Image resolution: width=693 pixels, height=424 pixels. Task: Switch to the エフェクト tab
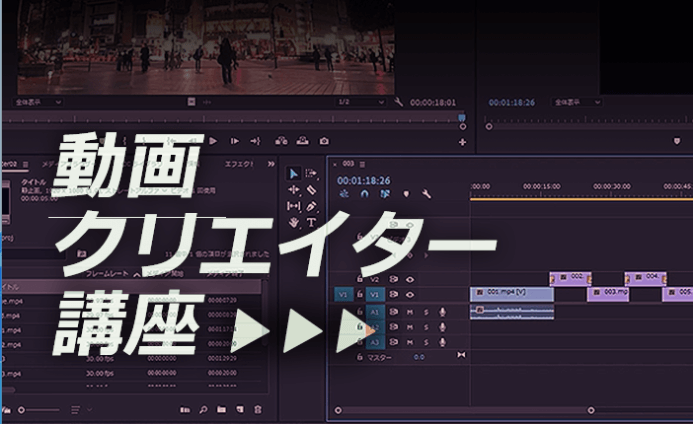coord(239,163)
